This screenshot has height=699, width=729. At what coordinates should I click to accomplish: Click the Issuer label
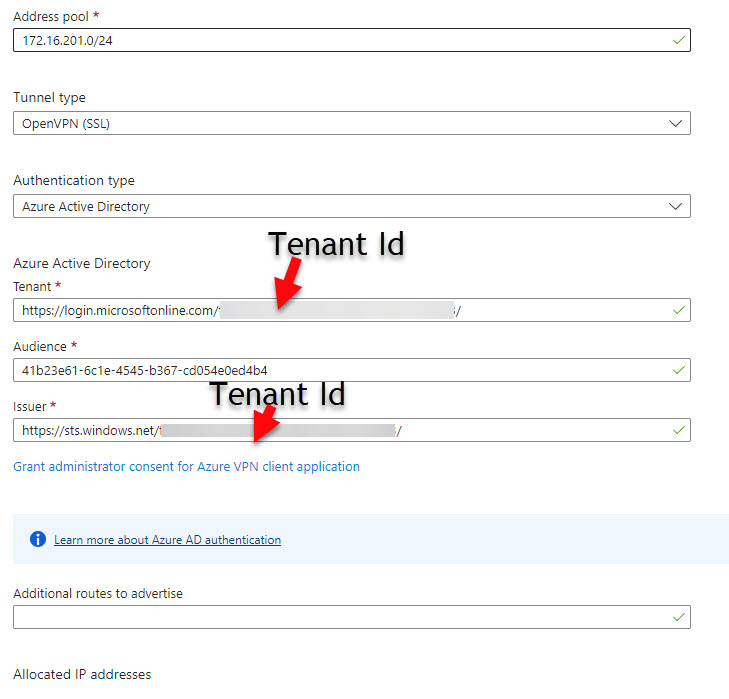point(30,406)
